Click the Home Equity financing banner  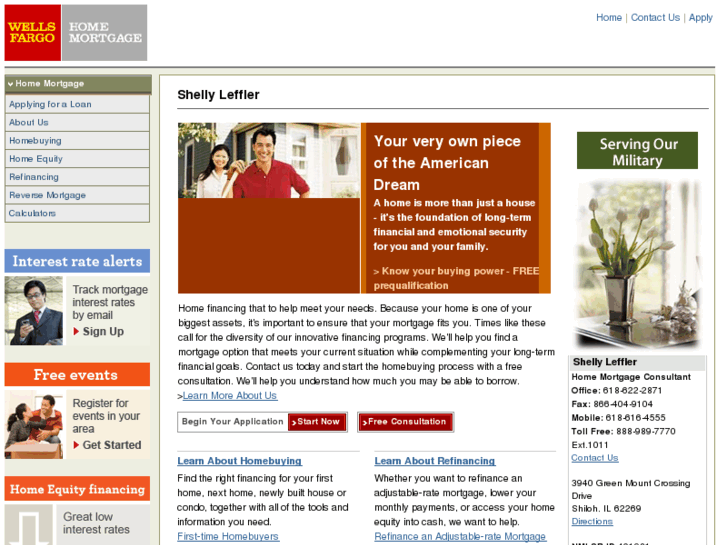(77, 489)
